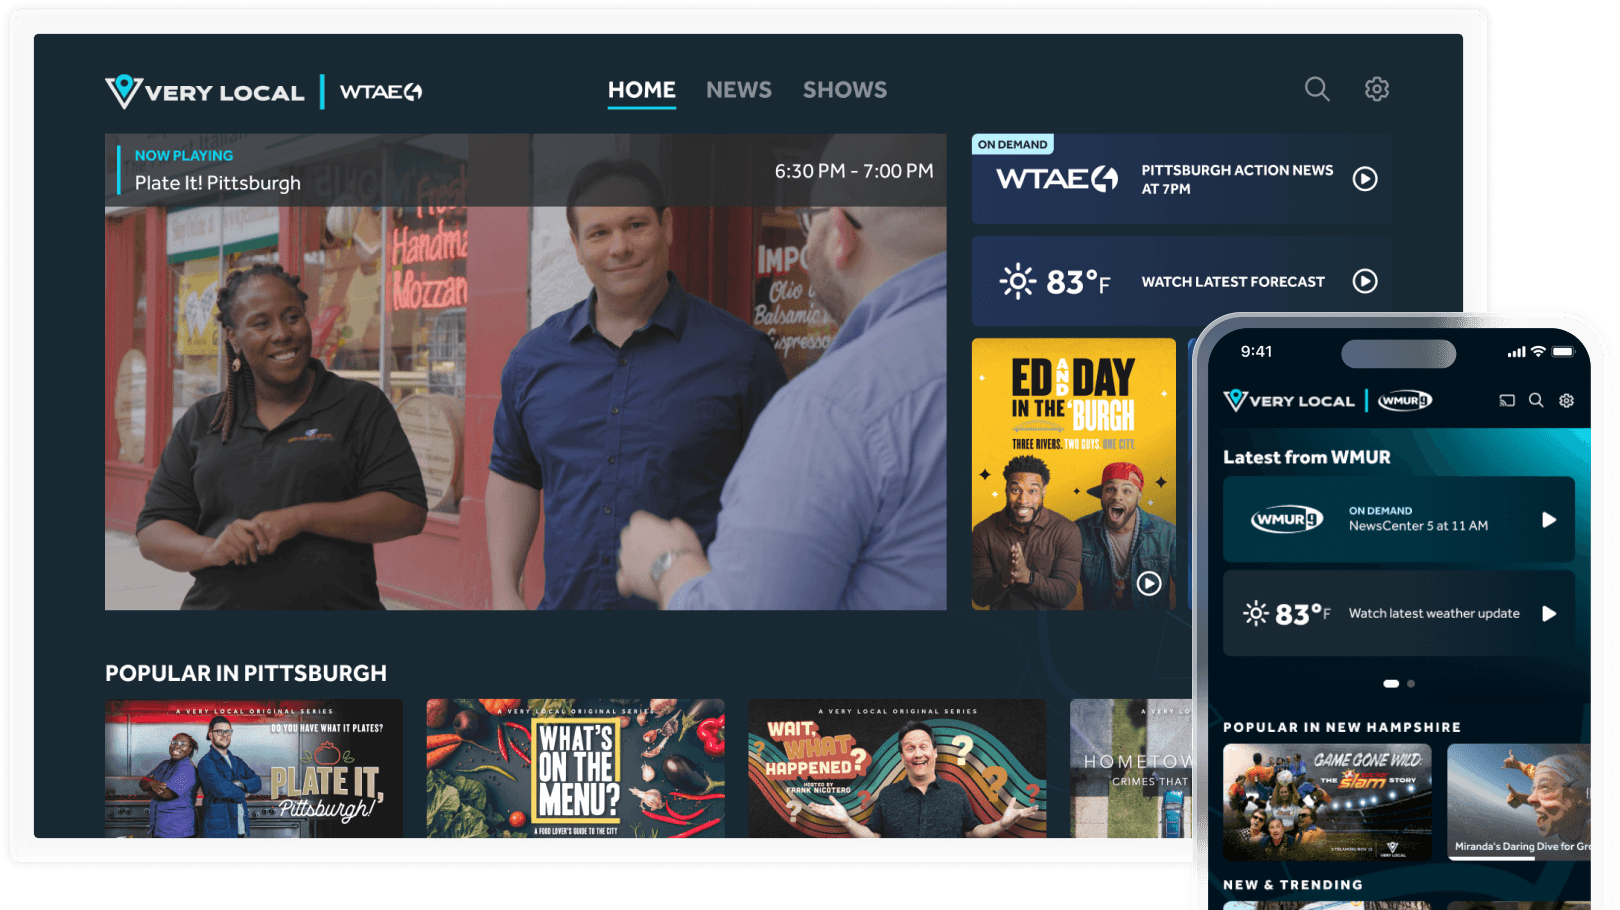Switch to the NEWS tab
Image resolution: width=1620 pixels, height=910 pixels.
tap(739, 90)
